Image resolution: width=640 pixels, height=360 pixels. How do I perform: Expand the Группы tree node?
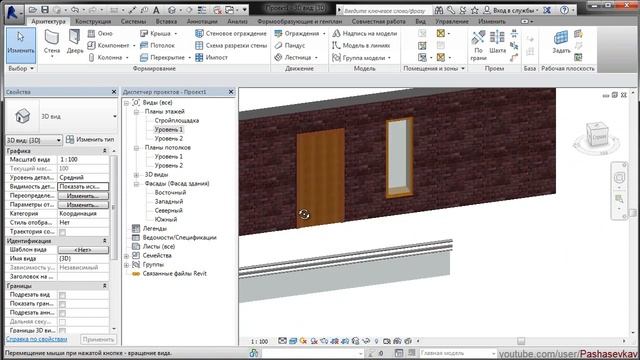[127, 264]
